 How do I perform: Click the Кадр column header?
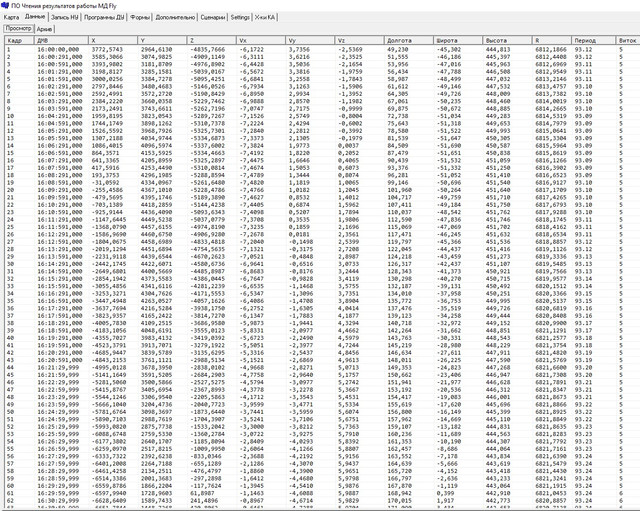pos(16,39)
